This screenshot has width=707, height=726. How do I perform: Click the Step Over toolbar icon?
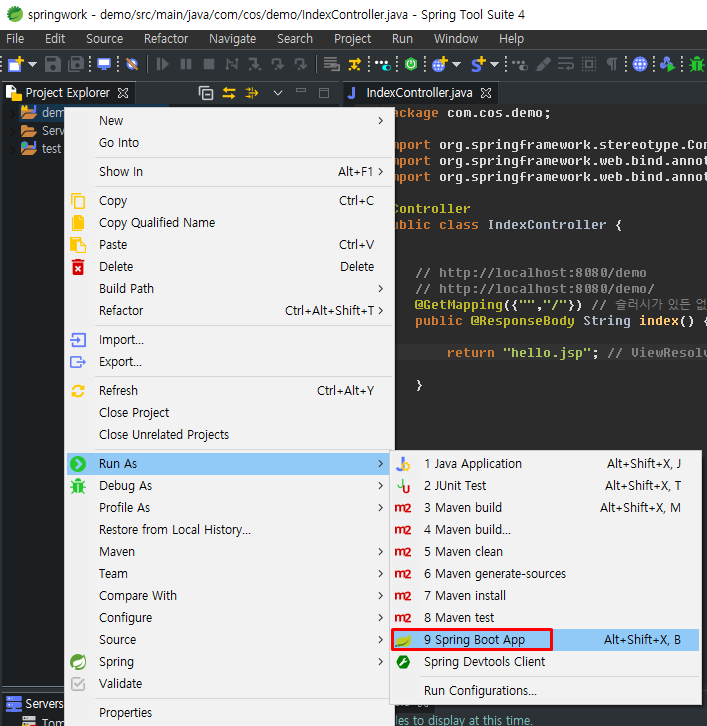tap(278, 64)
